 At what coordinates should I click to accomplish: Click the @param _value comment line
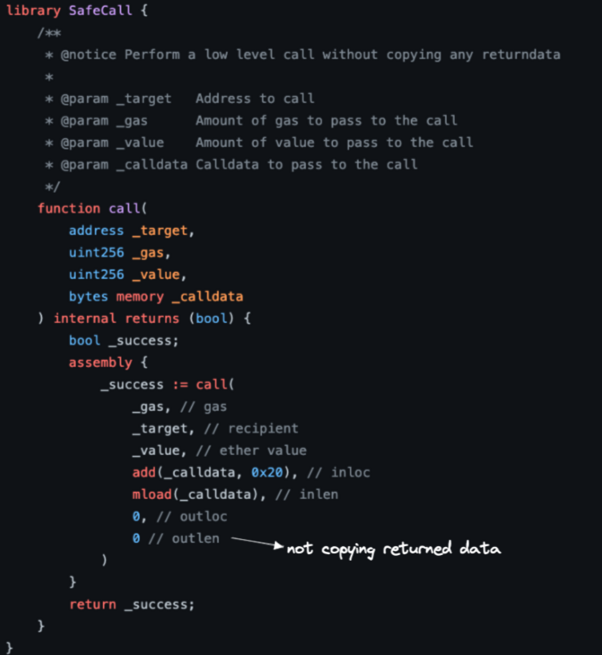259,142
